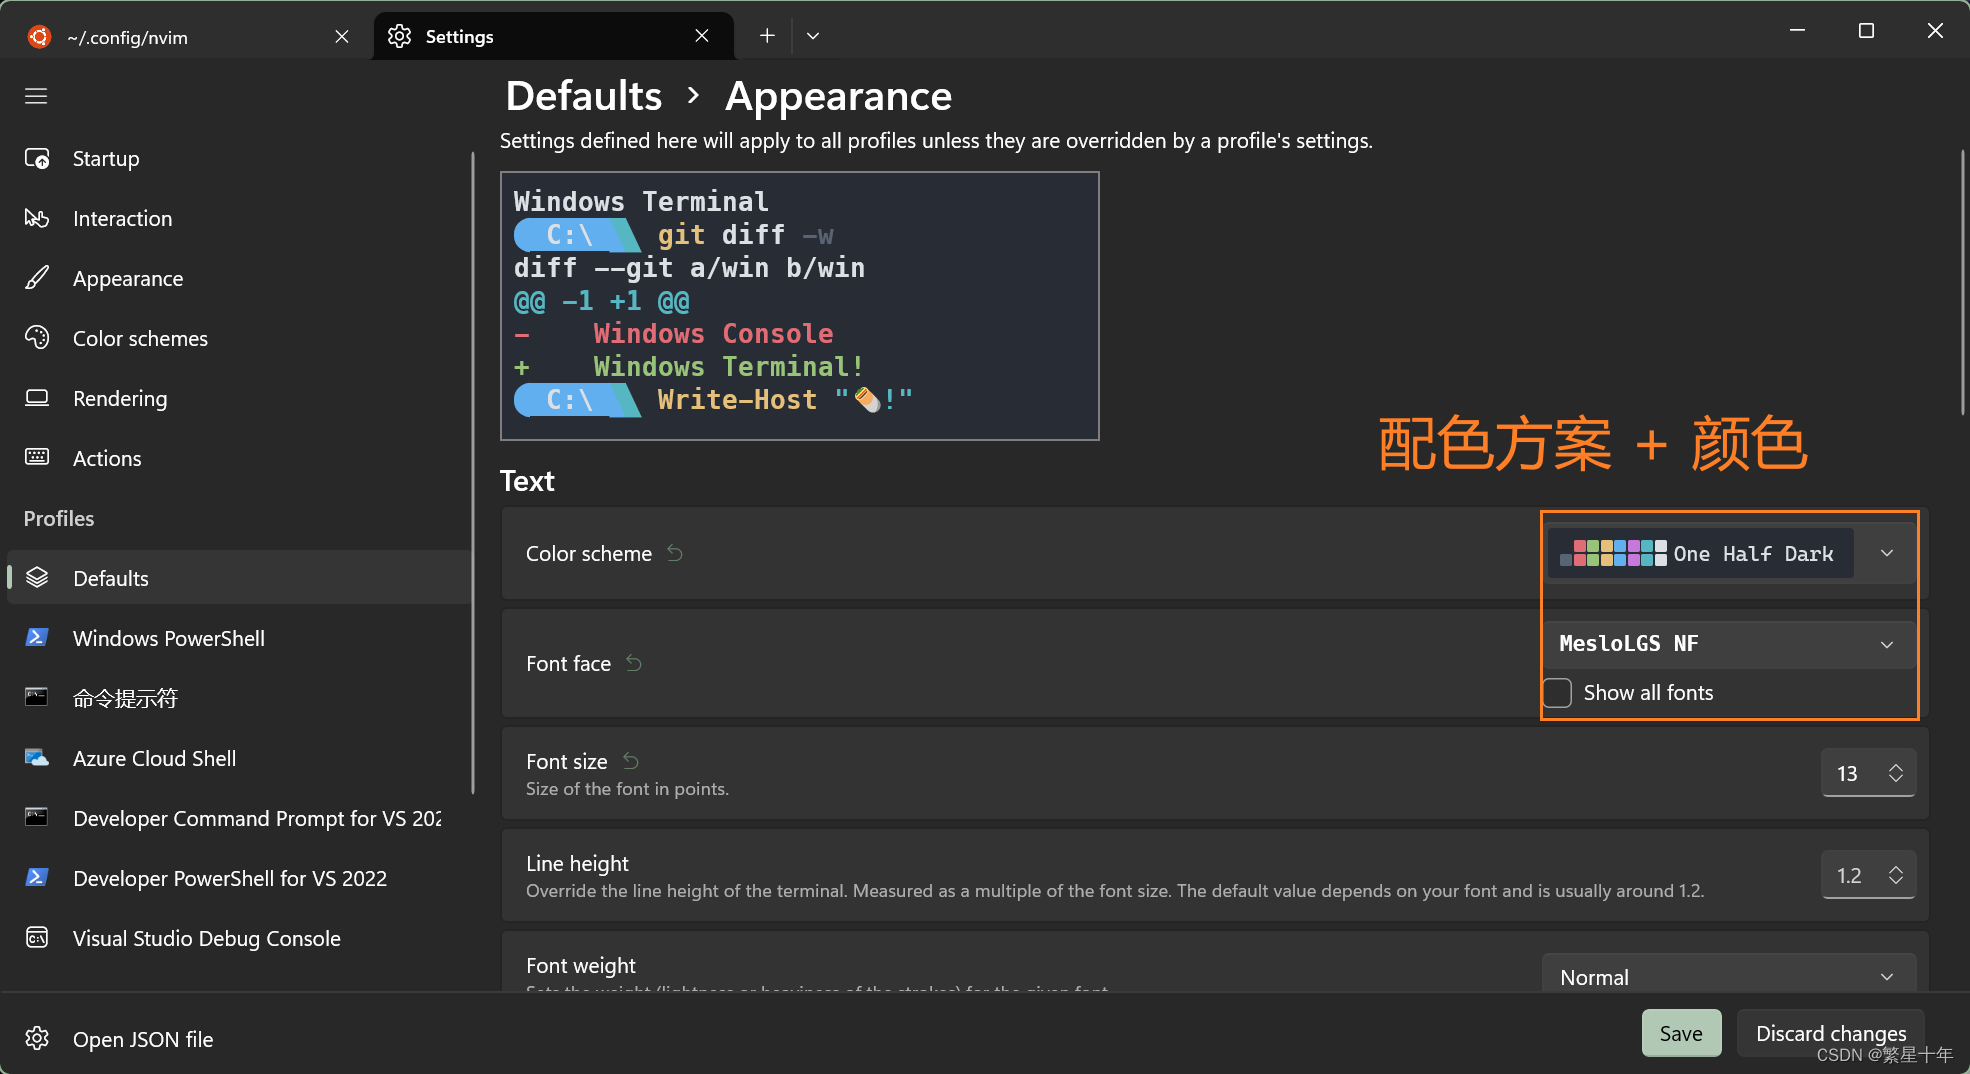Image resolution: width=1970 pixels, height=1074 pixels.
Task: Open the new tab profile dropdown
Action: point(813,36)
